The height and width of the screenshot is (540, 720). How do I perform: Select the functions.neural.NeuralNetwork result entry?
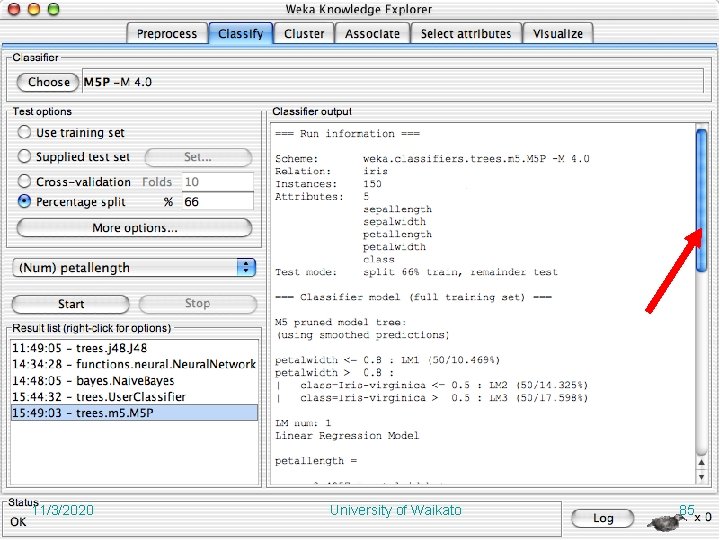[x=134, y=364]
